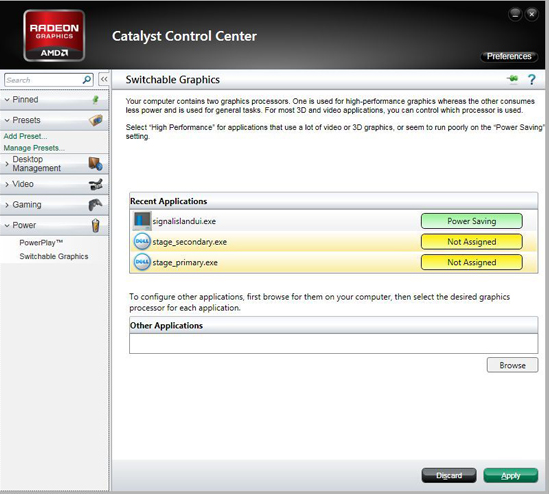
Task: Select the signalislandui.exe file name
Action: click(x=184, y=221)
